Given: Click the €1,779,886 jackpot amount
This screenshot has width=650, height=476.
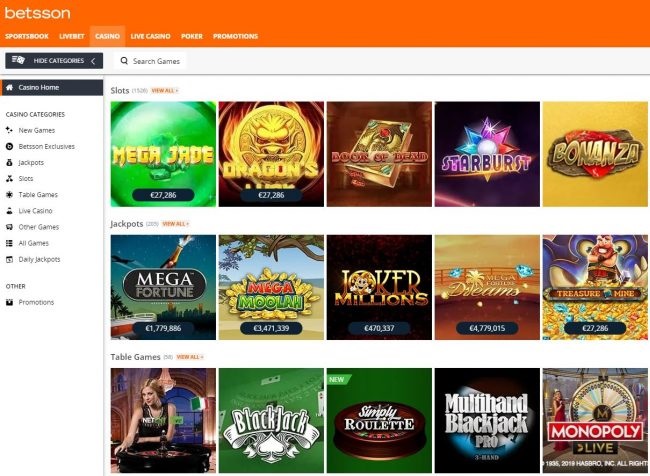Looking at the screenshot, I should pos(163,328).
